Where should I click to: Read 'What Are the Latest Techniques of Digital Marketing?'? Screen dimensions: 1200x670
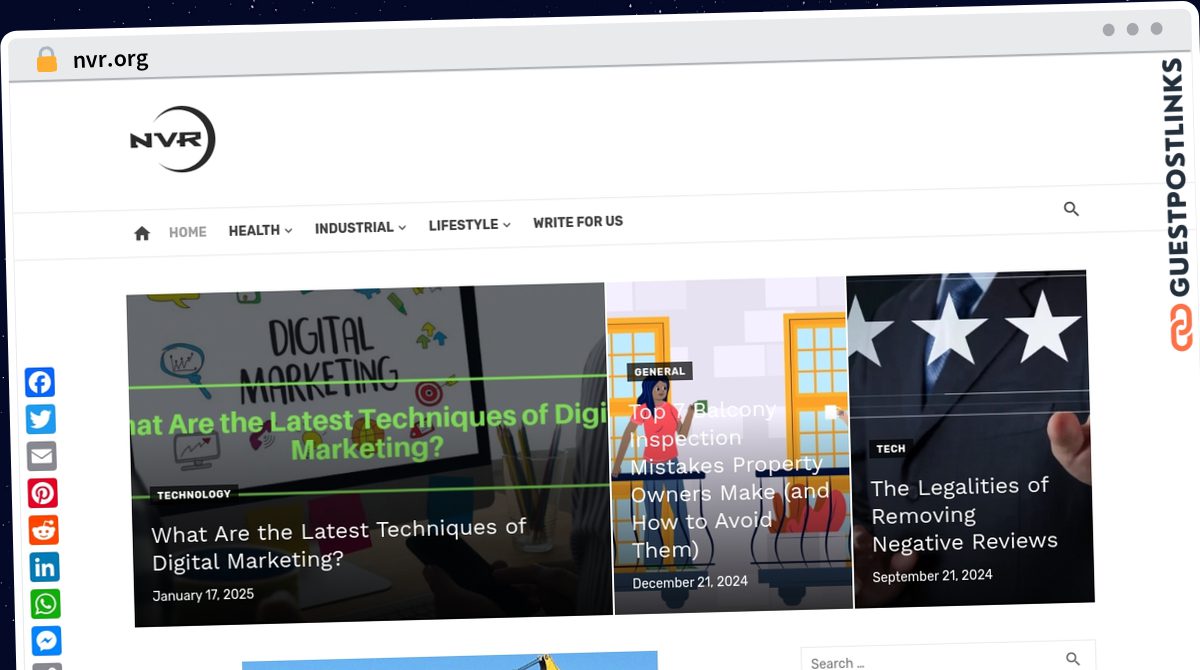(x=339, y=545)
